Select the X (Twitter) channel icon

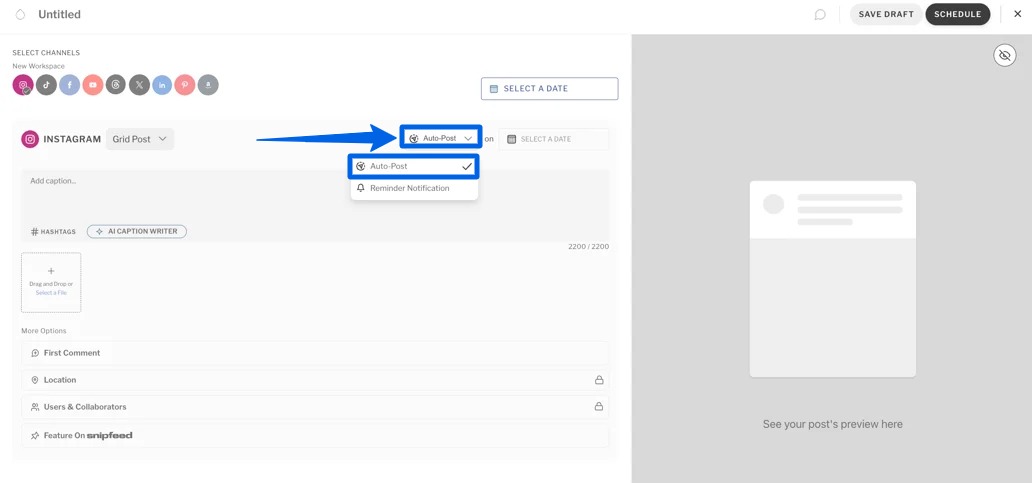pos(139,85)
